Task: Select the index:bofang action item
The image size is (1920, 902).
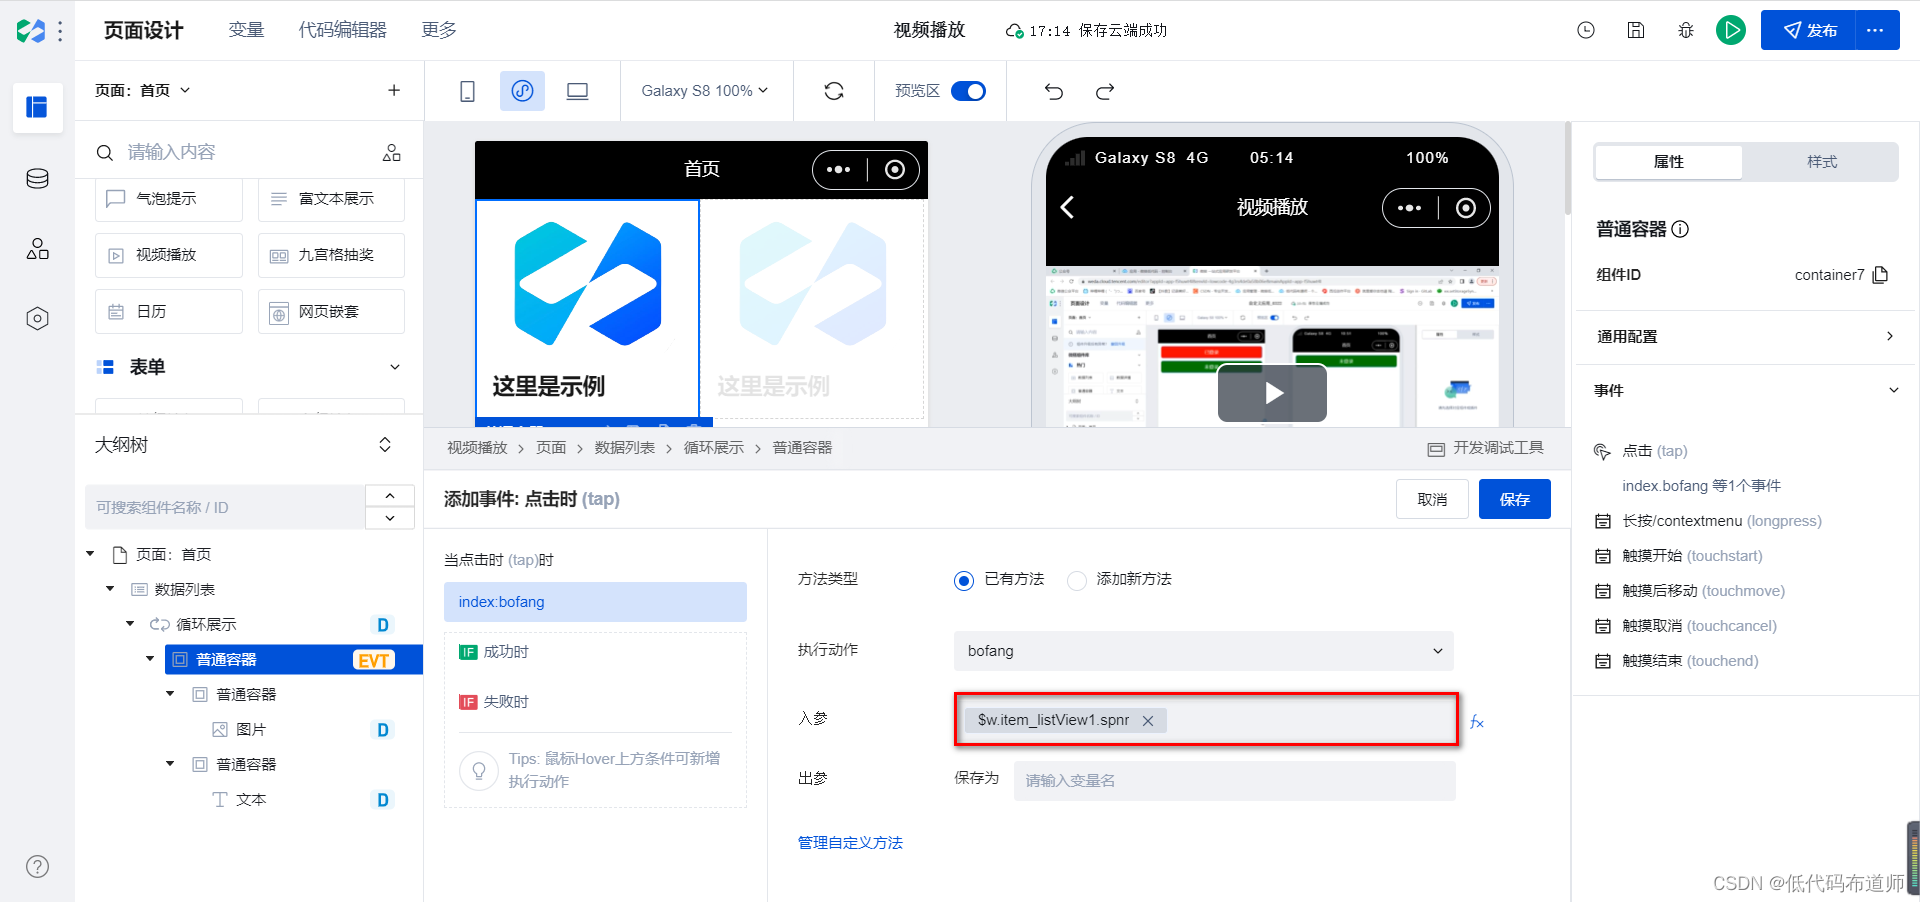Action: [595, 602]
